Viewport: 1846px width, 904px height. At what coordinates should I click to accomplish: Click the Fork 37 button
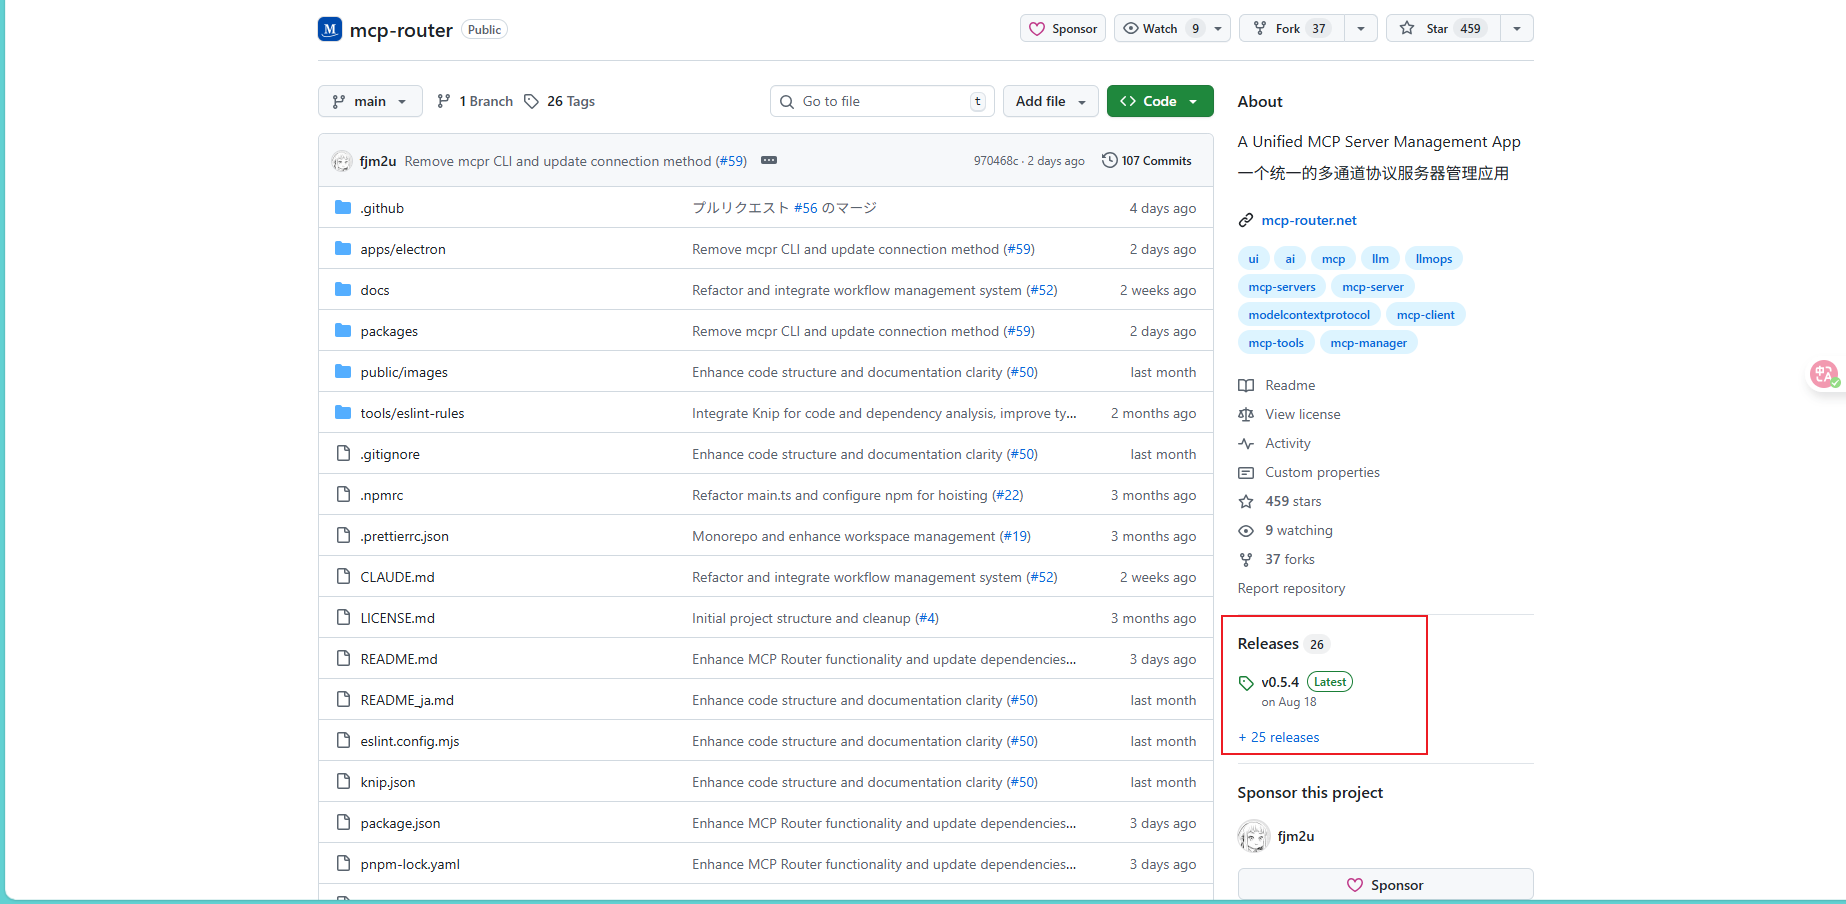pyautogui.click(x=1291, y=28)
